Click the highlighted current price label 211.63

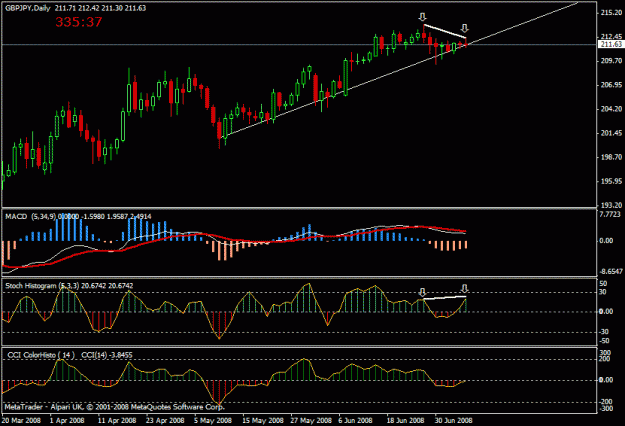(611, 44)
